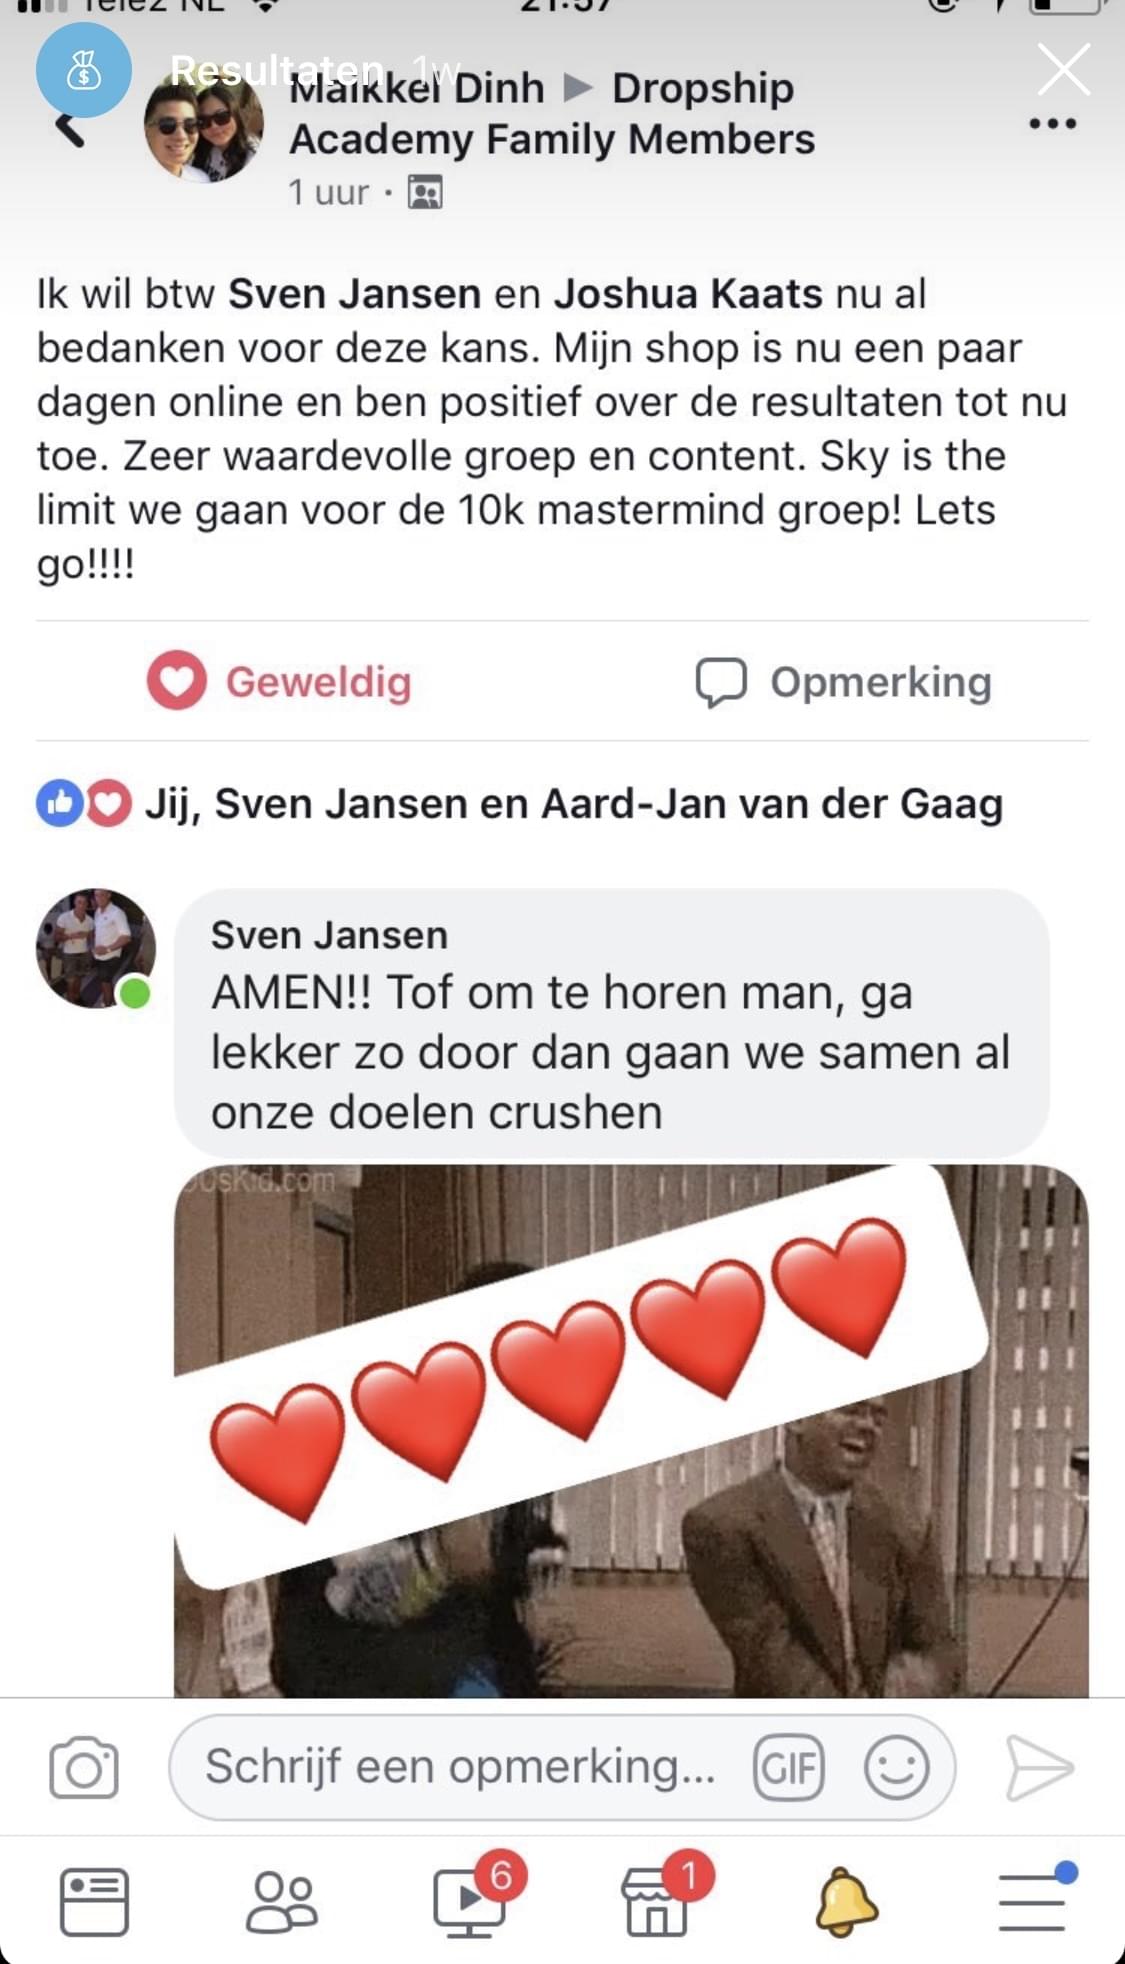View reactions list with like and heart icons
This screenshot has height=1964, width=1125.
click(x=520, y=804)
